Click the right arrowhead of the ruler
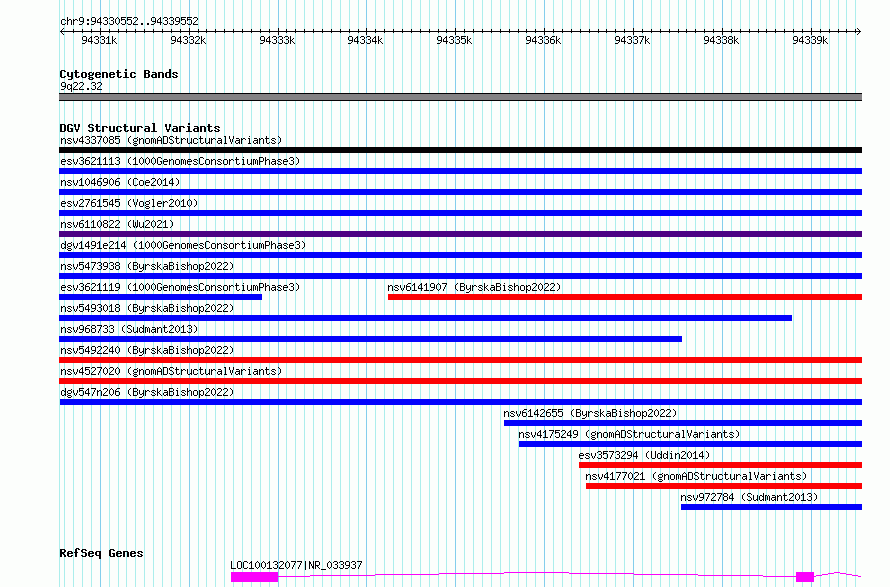Viewport: 890px width, 587px height. point(858,31)
